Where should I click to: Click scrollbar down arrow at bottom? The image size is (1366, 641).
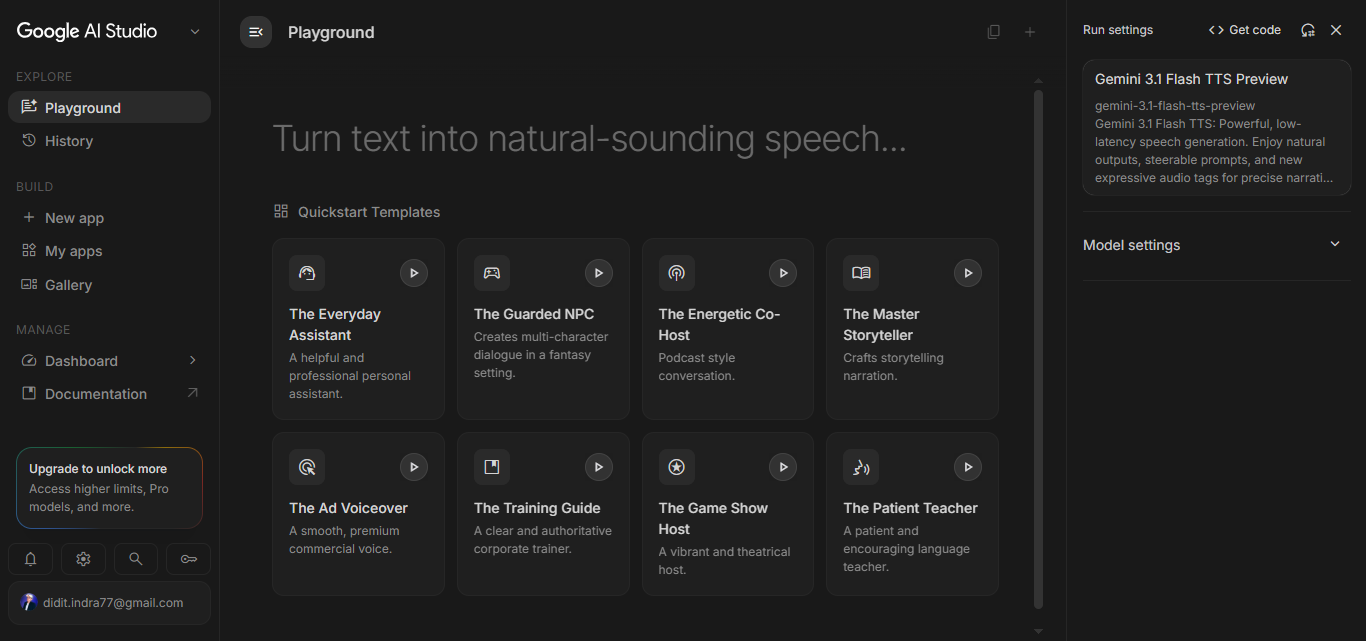(1038, 631)
